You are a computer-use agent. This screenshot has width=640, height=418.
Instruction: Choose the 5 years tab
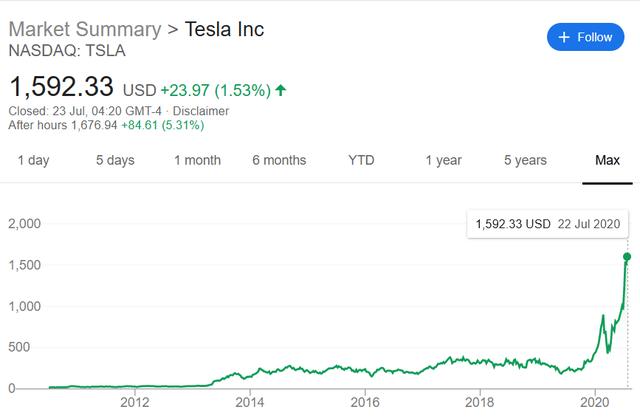point(525,160)
